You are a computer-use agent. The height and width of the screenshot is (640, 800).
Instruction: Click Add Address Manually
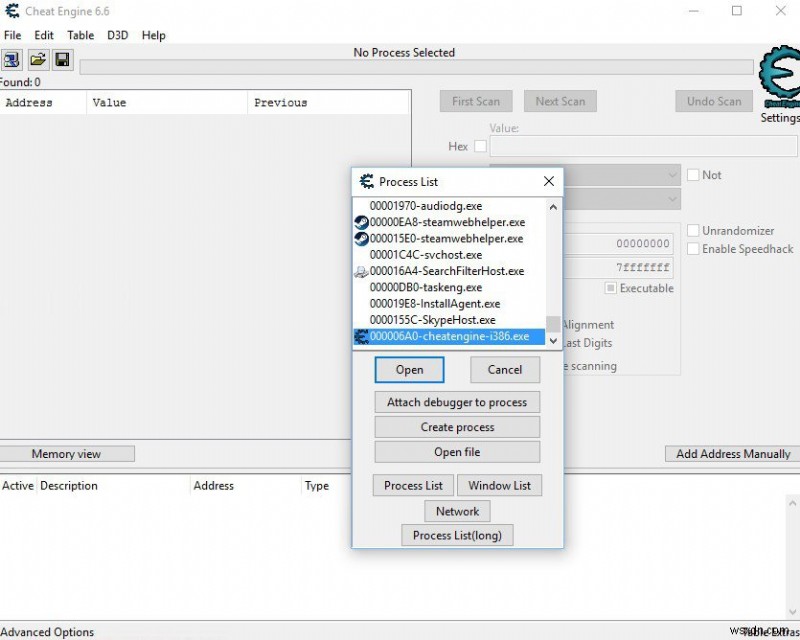(731, 453)
